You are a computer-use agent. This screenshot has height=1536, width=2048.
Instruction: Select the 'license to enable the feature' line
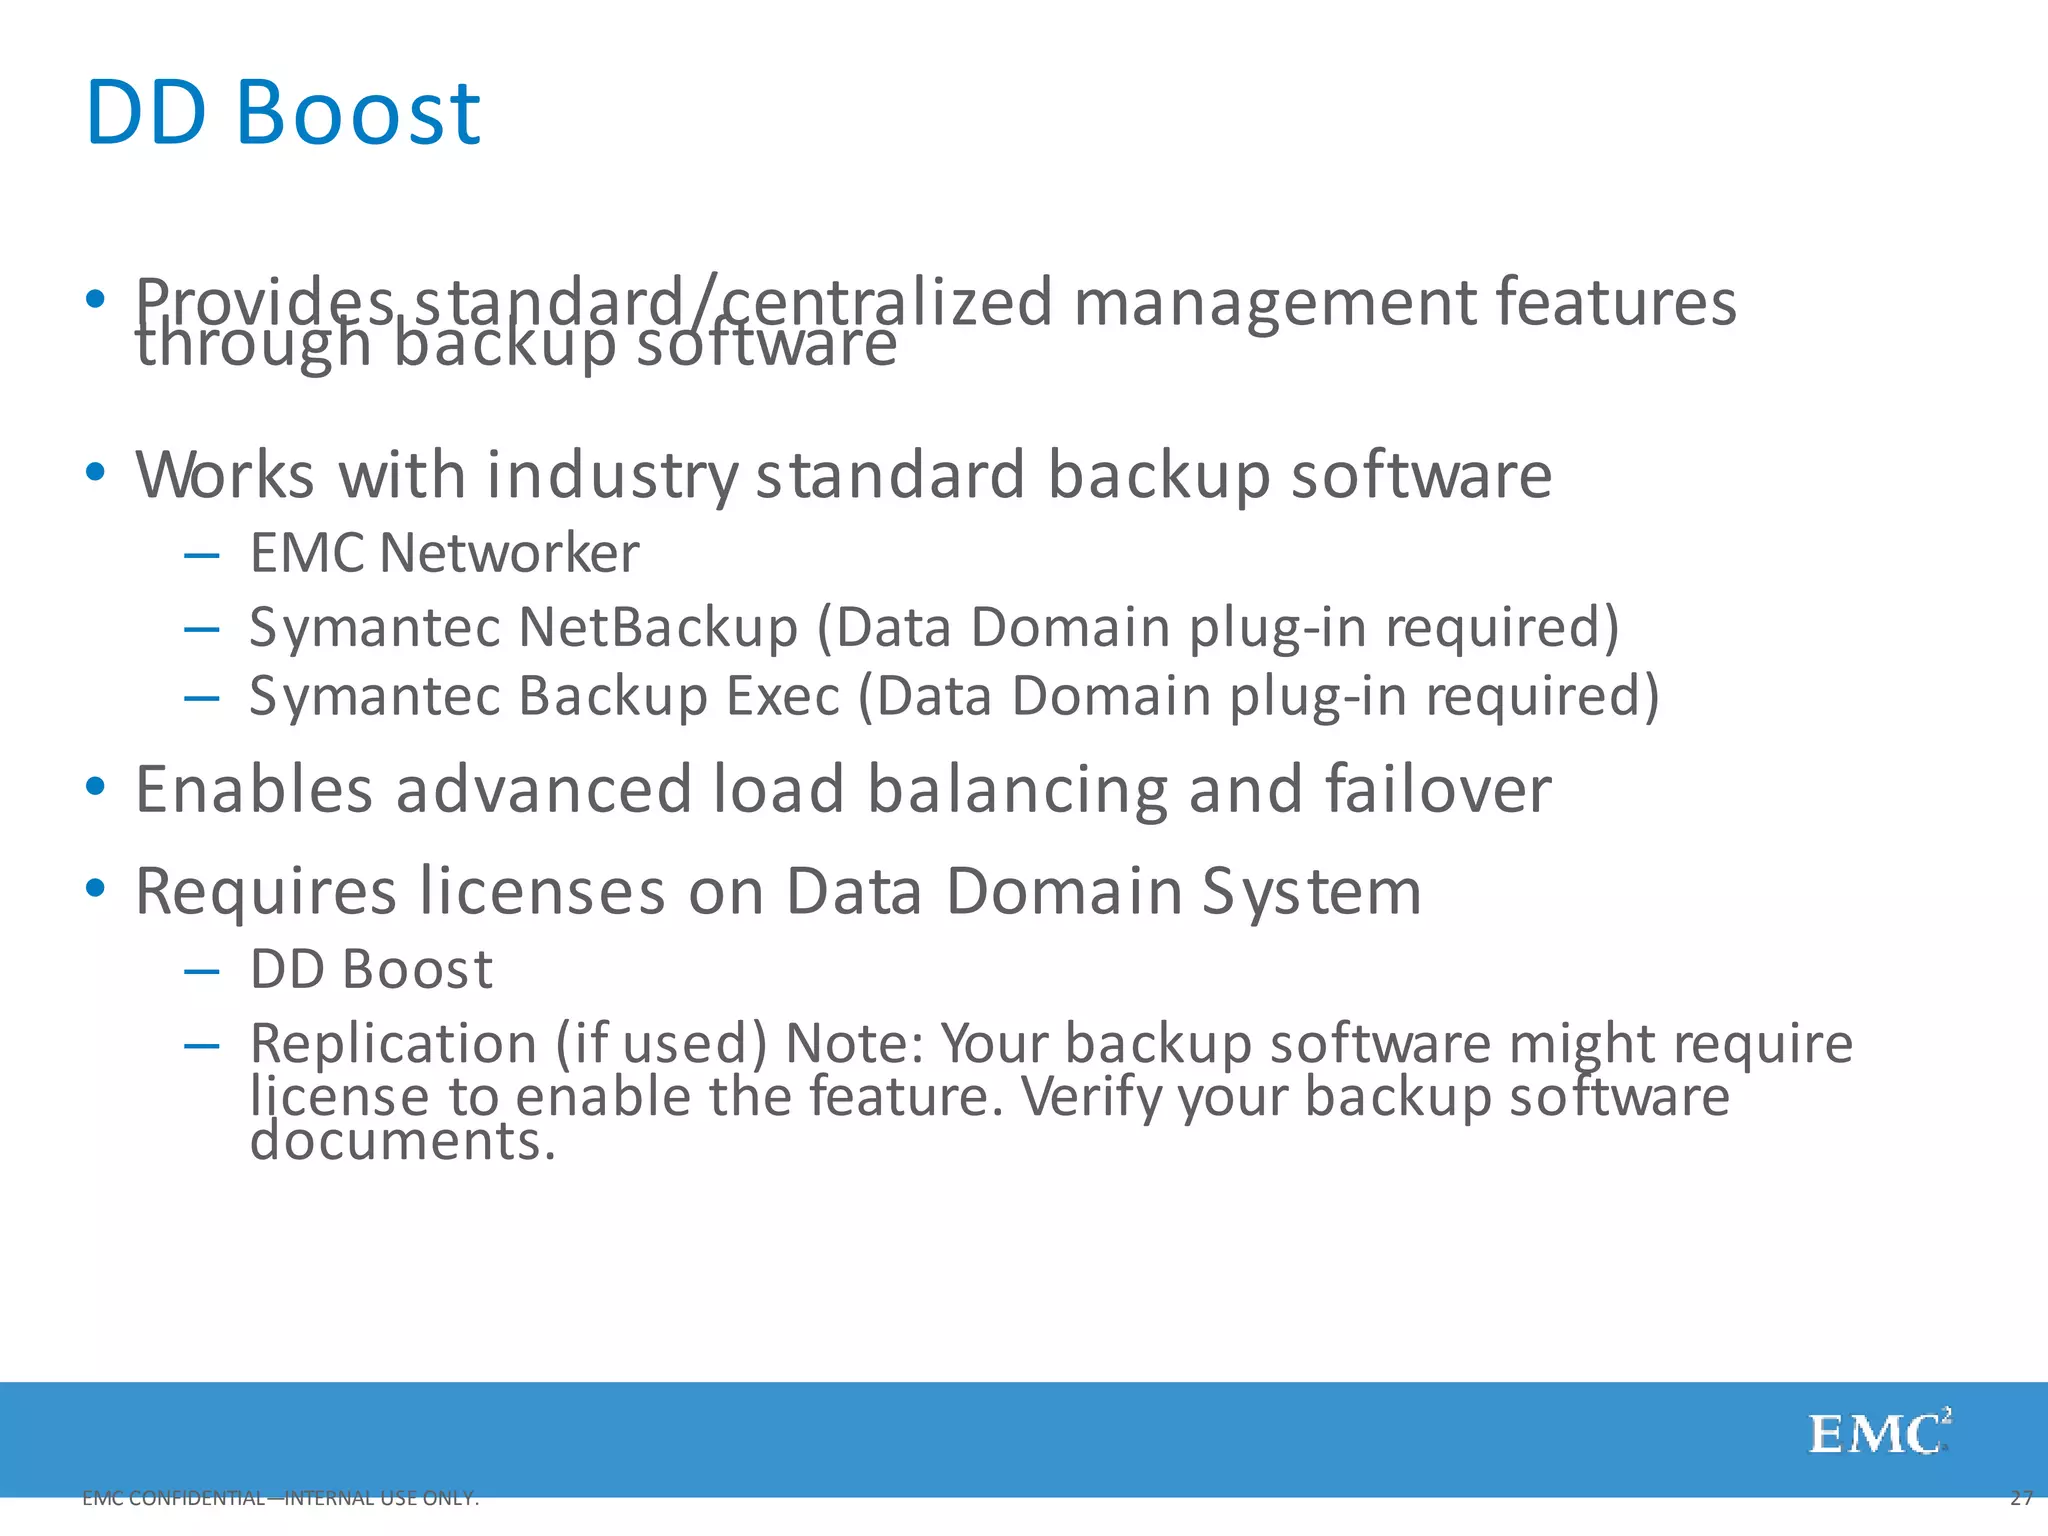pyautogui.click(x=989, y=1097)
